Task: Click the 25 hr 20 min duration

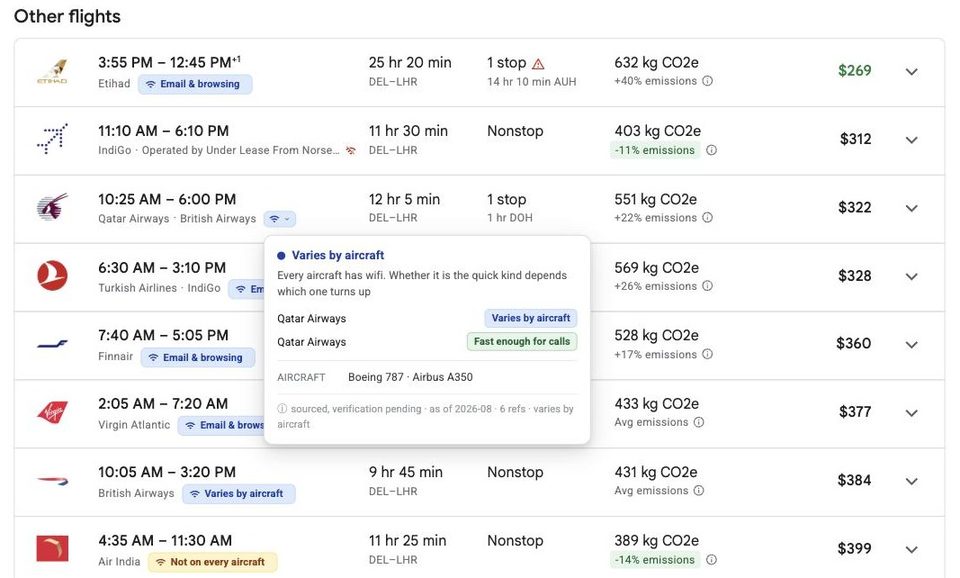Action: pyautogui.click(x=410, y=62)
